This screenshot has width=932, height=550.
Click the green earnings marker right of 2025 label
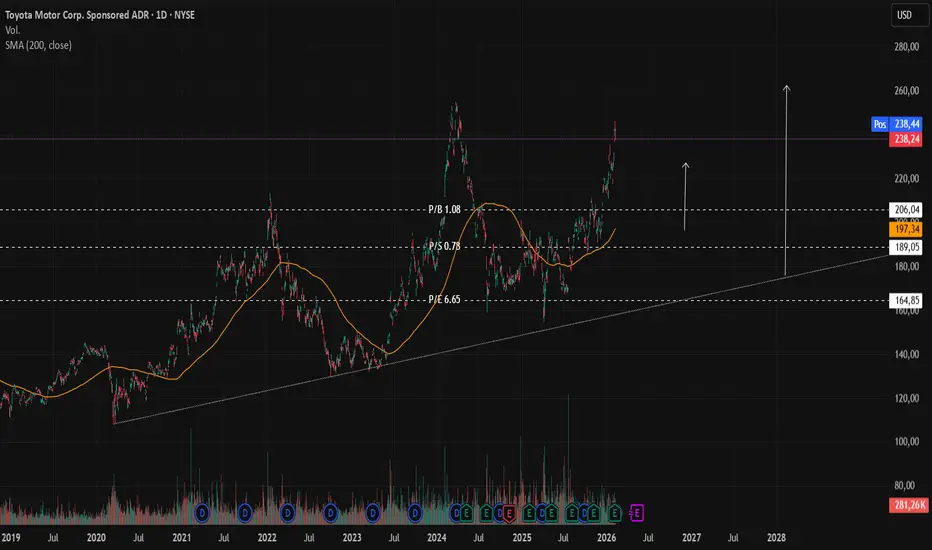tap(529, 513)
